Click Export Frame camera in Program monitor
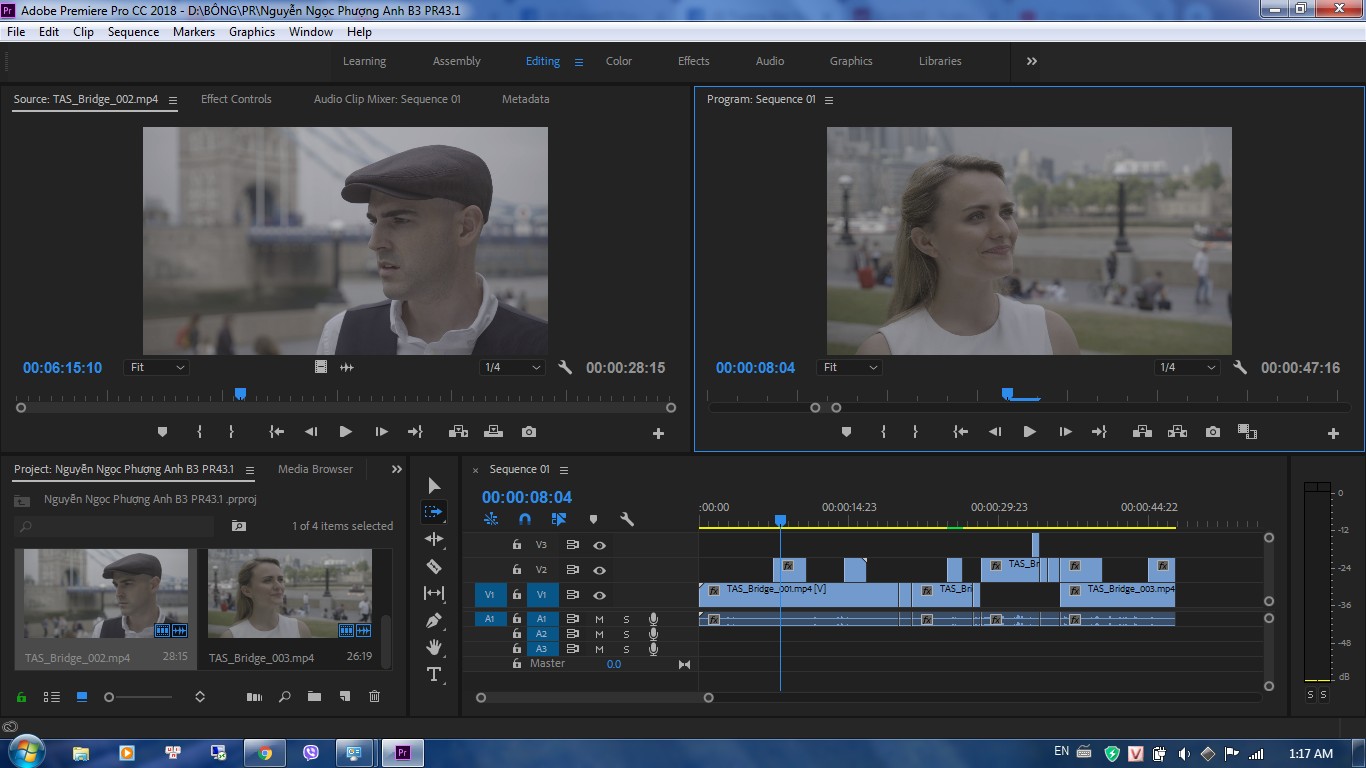 click(1213, 432)
